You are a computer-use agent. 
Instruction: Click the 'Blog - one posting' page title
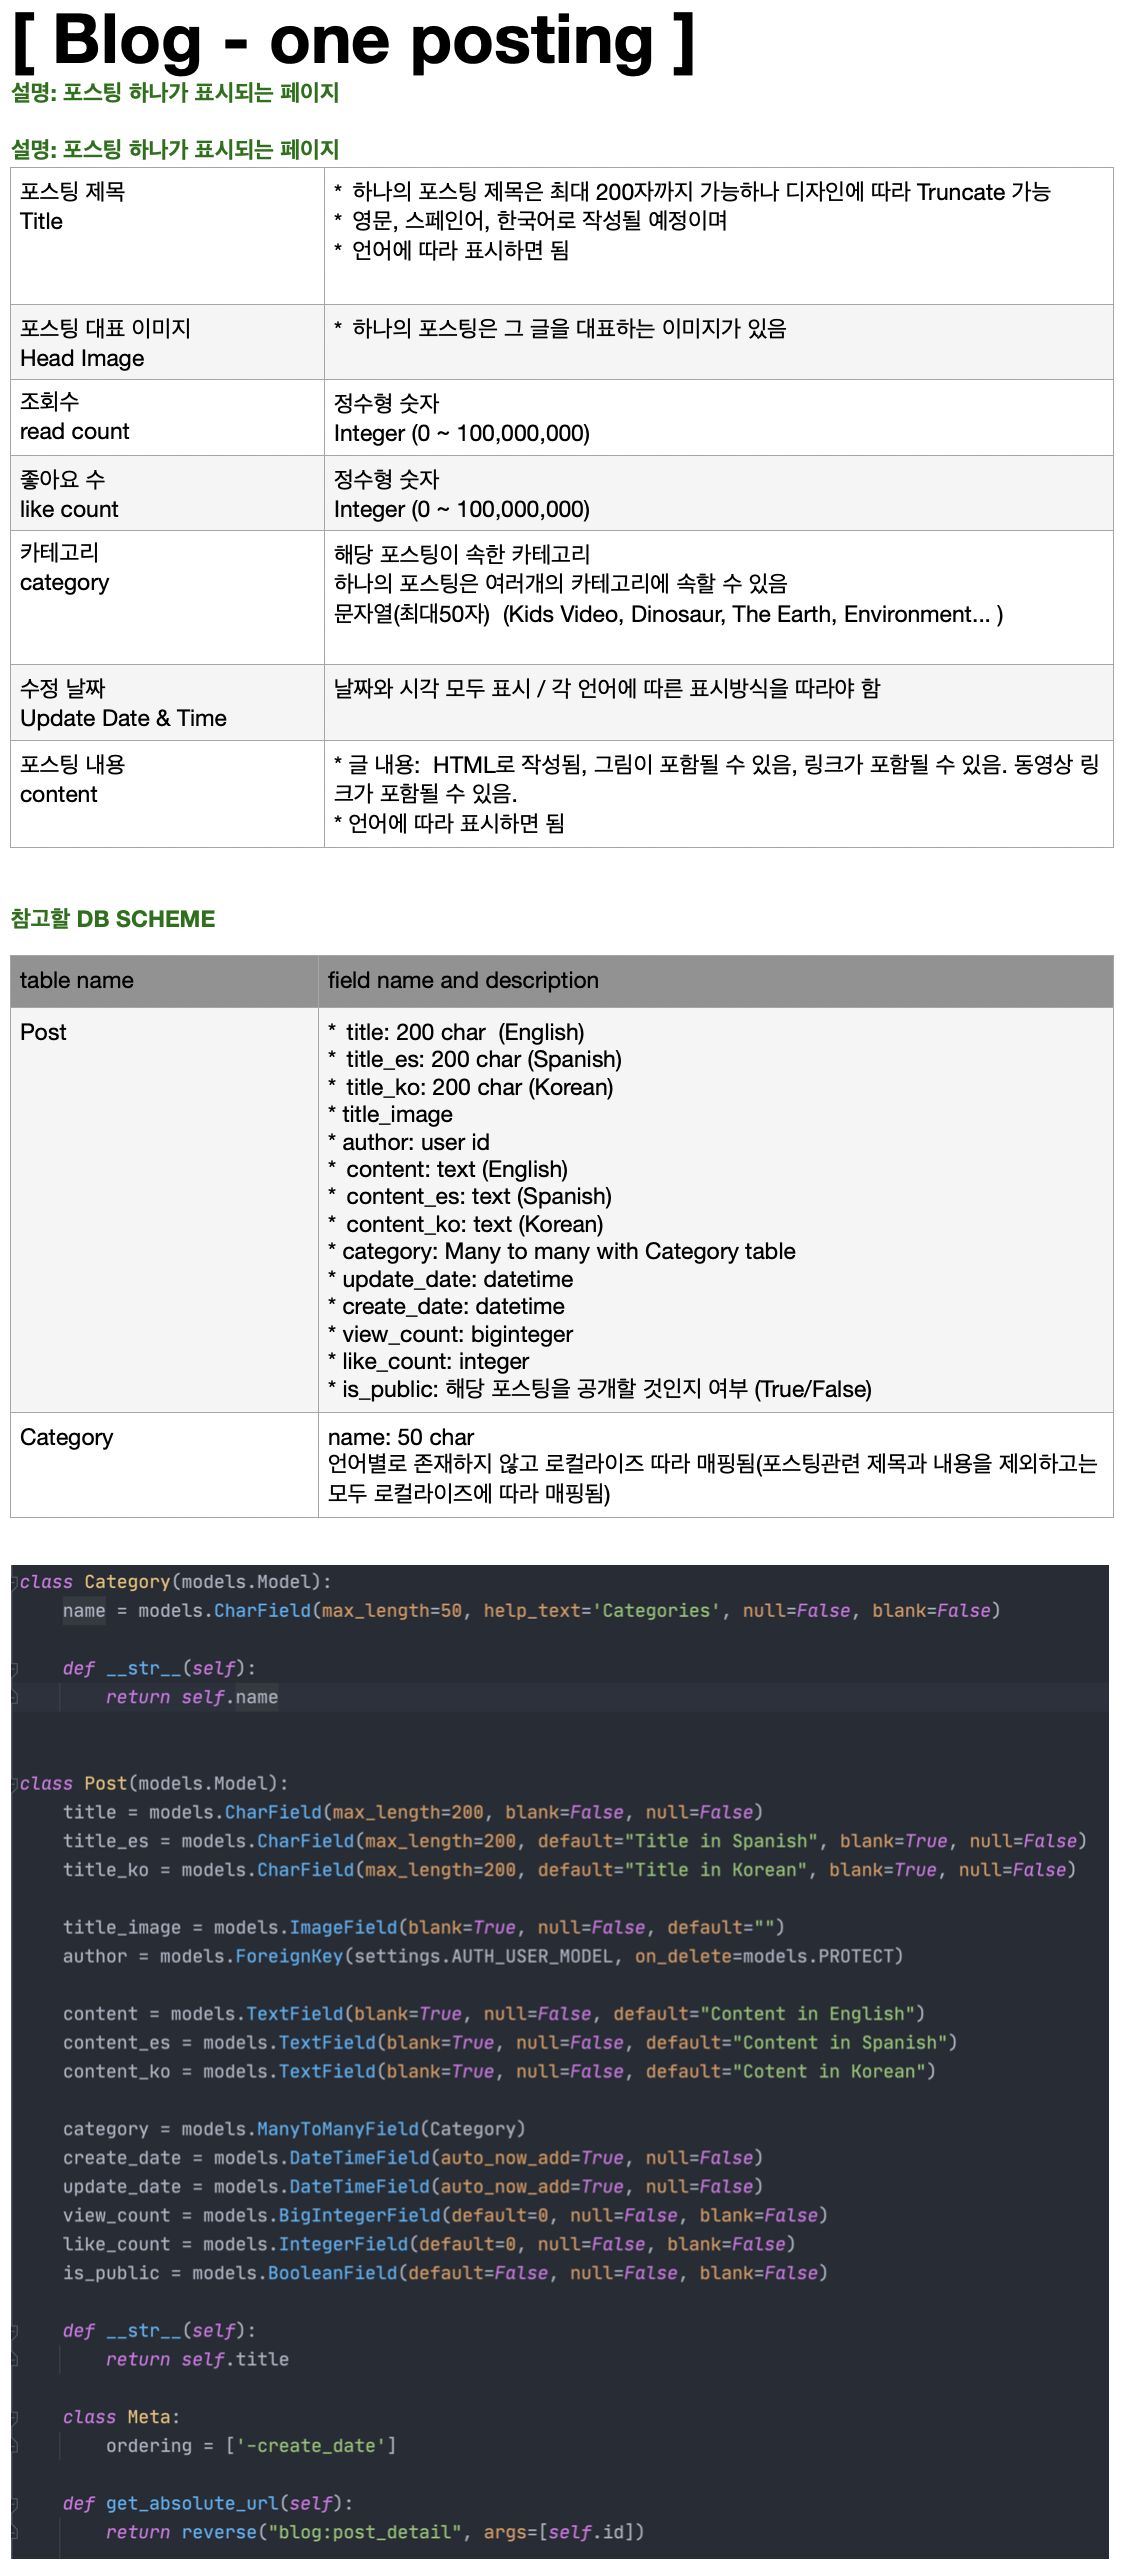click(353, 42)
